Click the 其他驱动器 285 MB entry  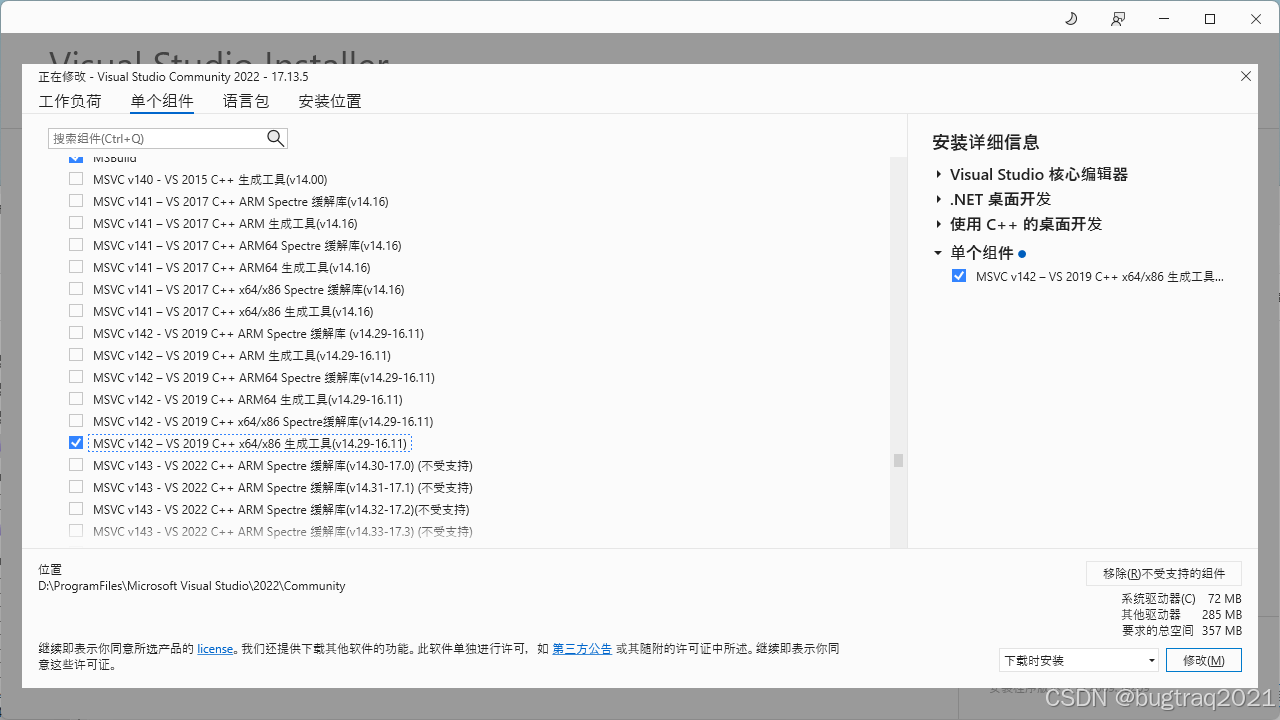pos(1182,615)
